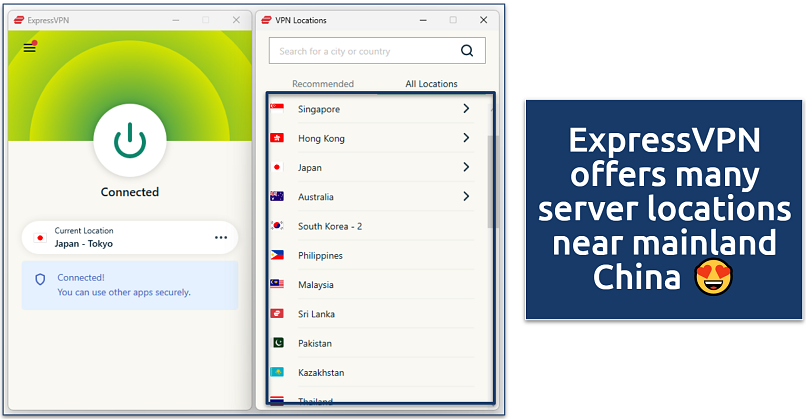Expand the Australia locations chevron
This screenshot has width=806, height=419.
point(466,197)
